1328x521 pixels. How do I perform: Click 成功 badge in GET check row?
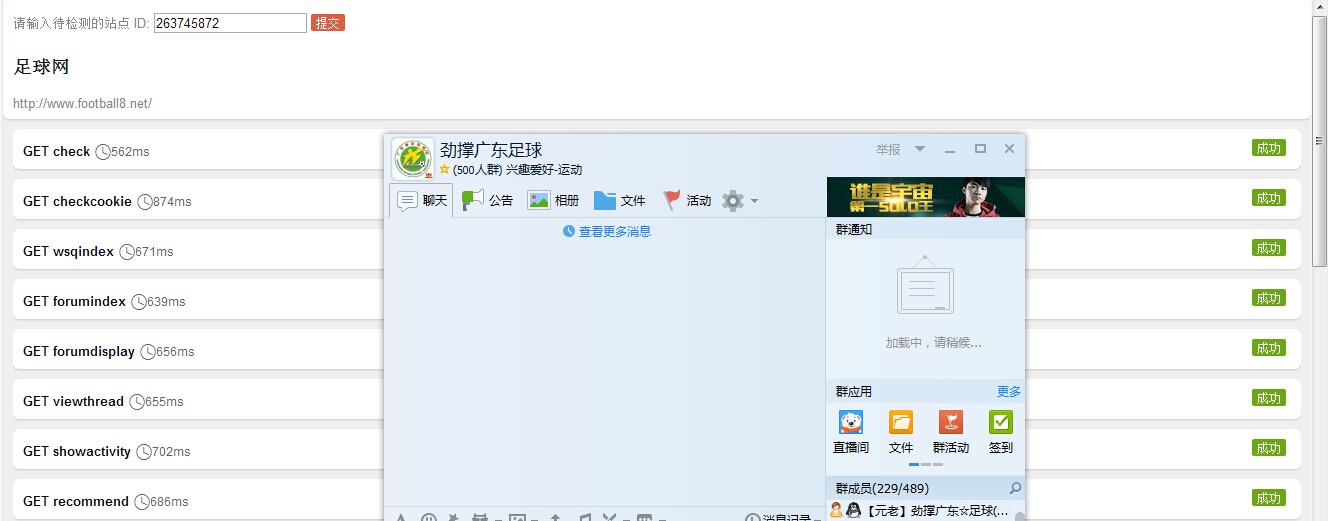pyautogui.click(x=1268, y=148)
